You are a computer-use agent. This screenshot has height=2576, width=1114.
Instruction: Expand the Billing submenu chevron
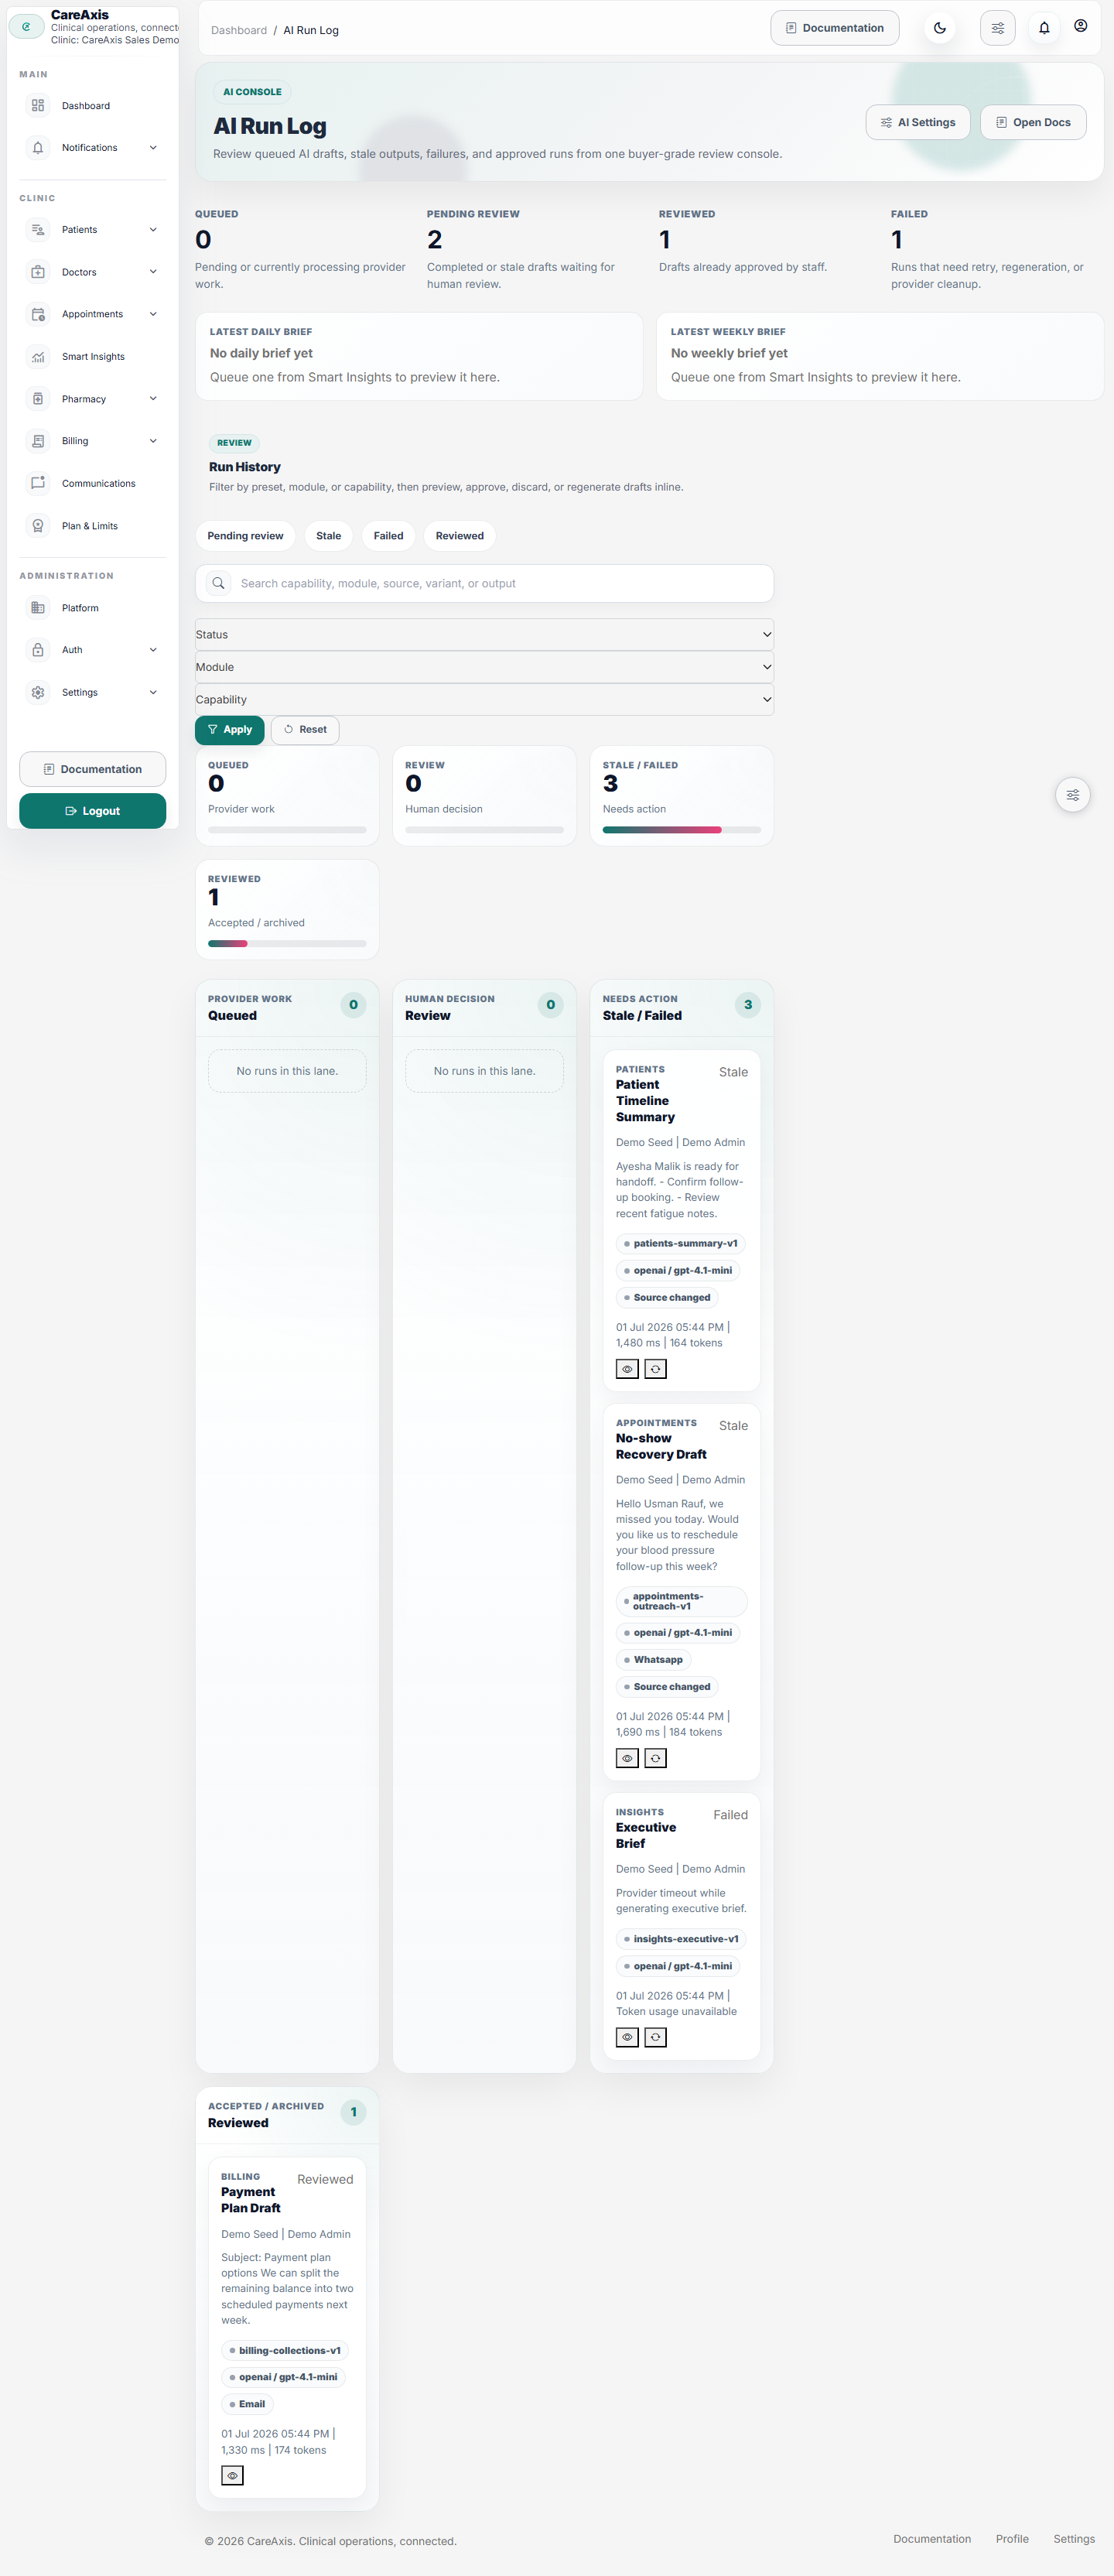pyautogui.click(x=153, y=441)
